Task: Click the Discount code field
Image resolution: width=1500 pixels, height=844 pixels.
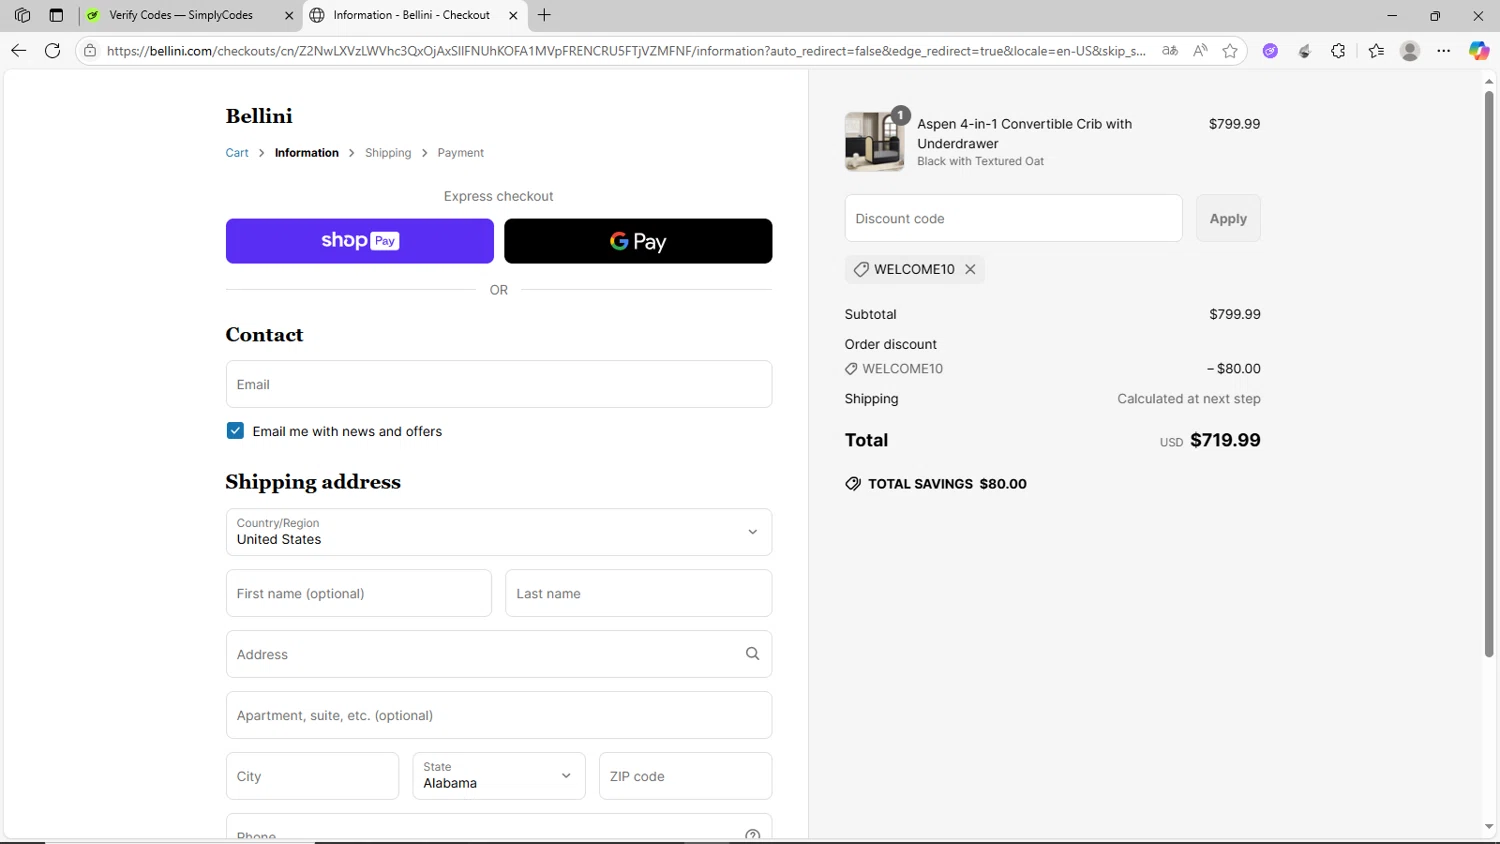Action: (1013, 218)
